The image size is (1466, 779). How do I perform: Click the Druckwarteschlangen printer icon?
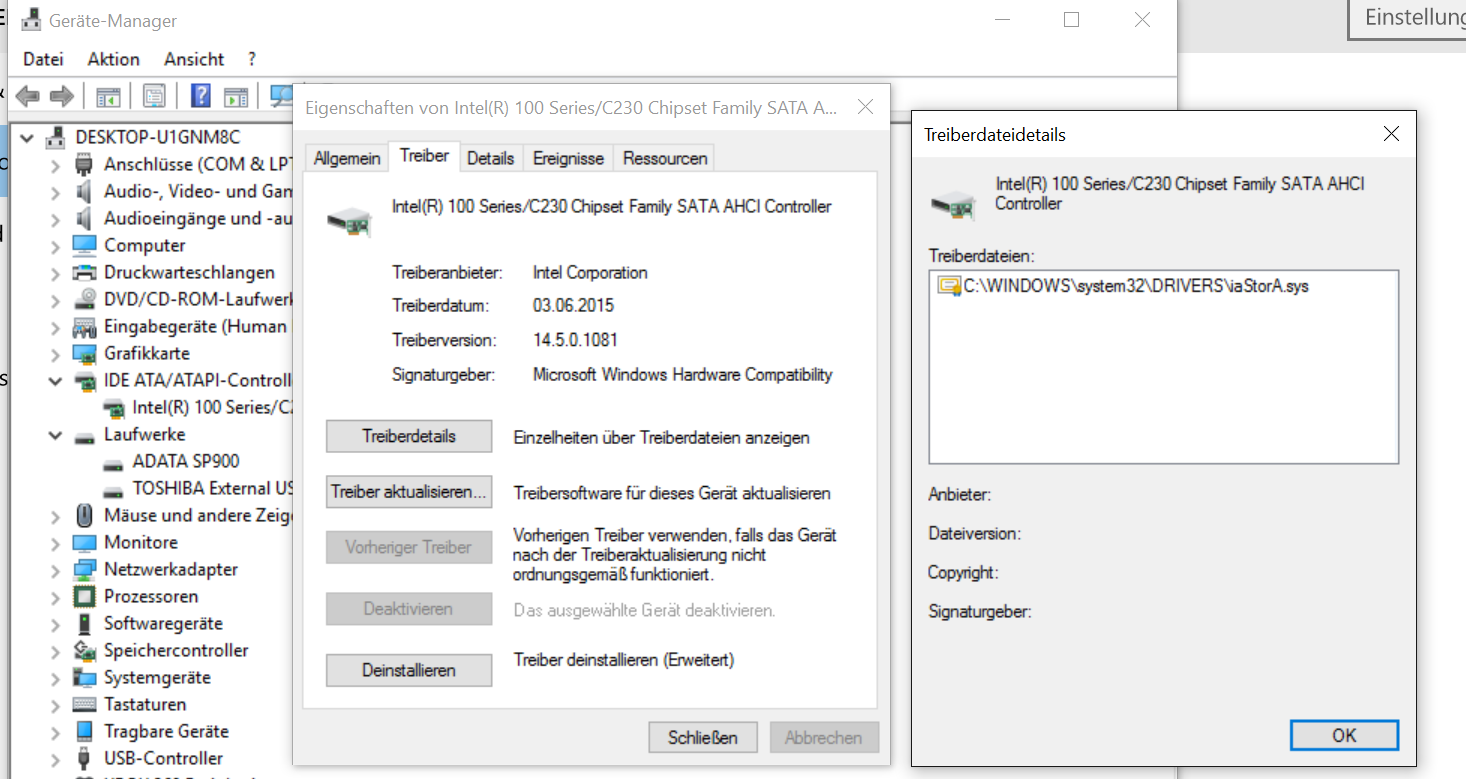pyautogui.click(x=85, y=272)
